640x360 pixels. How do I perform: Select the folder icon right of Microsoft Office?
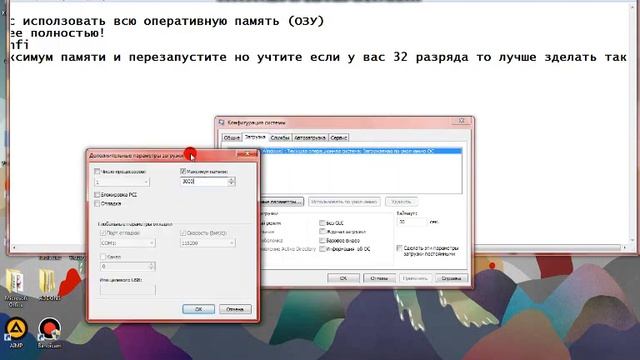[x=49, y=284]
